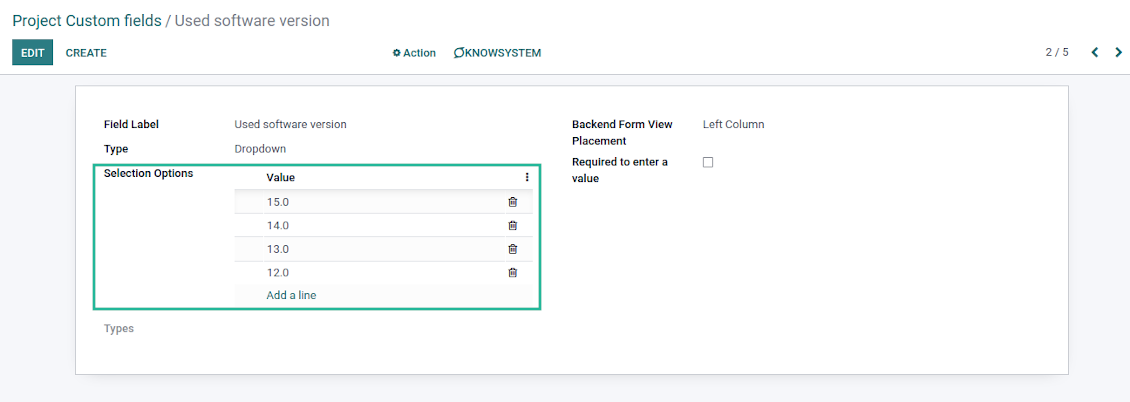Toggle Required to enter a value checkbox
This screenshot has height=402, width=1130.
[x=708, y=162]
